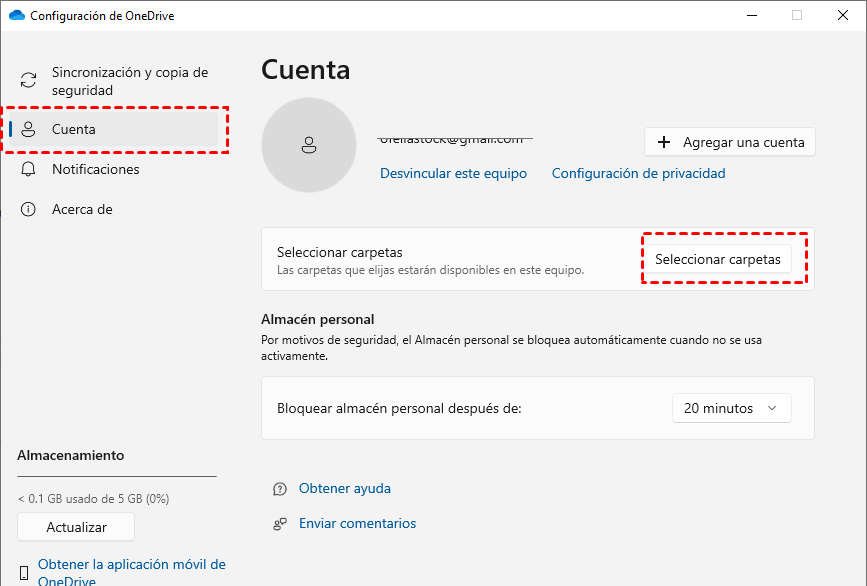867x586 pixels.
Task: Click the mobile phone icon
Action: [24, 573]
